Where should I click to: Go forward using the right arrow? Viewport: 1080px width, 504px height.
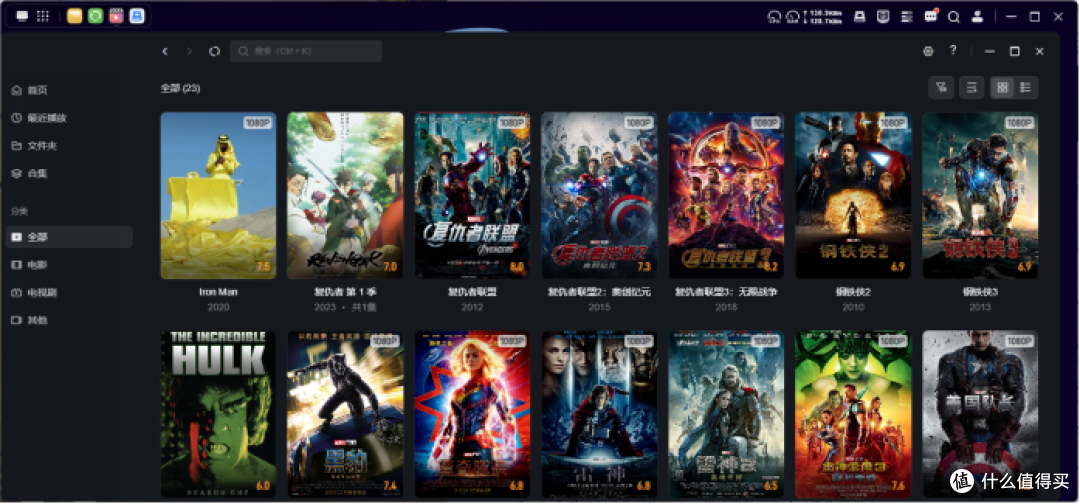tap(189, 51)
